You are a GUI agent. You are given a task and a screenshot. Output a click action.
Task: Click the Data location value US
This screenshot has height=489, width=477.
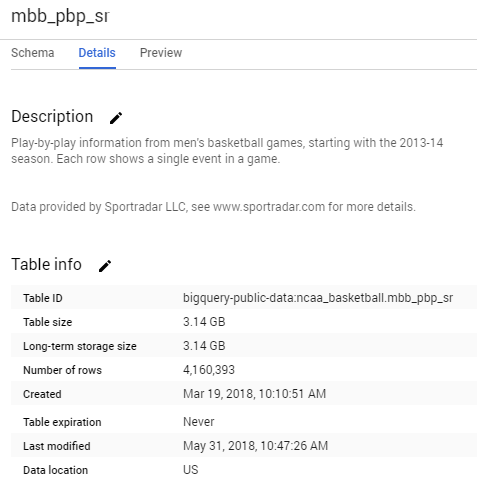coord(191,470)
